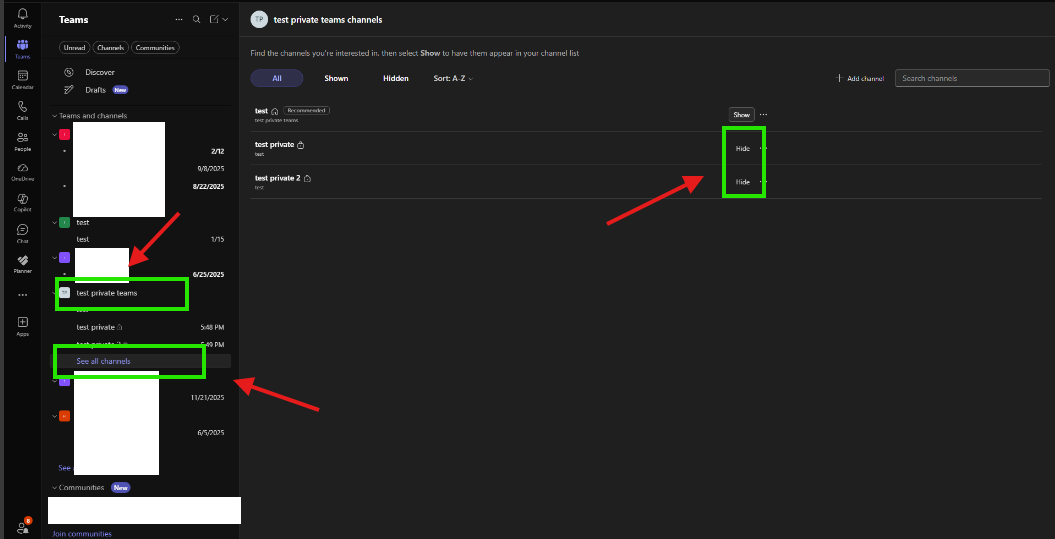Click the TP avatar in page header
The height and width of the screenshot is (539, 1055).
click(x=259, y=20)
